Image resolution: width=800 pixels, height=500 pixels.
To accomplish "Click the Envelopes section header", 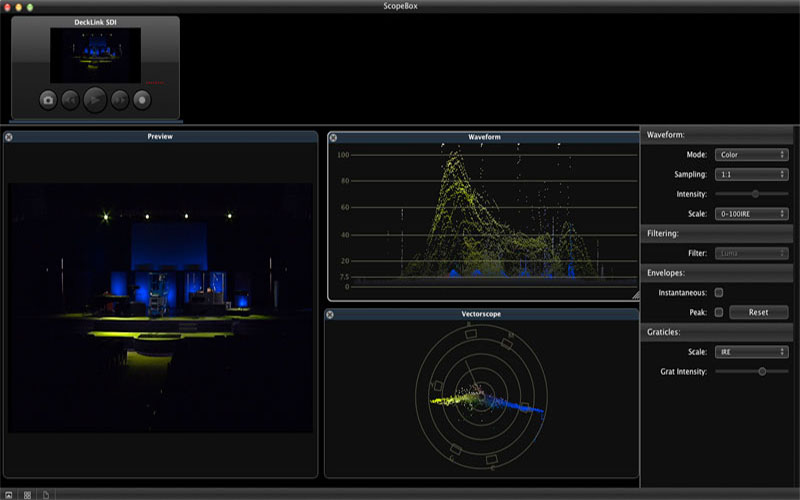I will pos(716,273).
